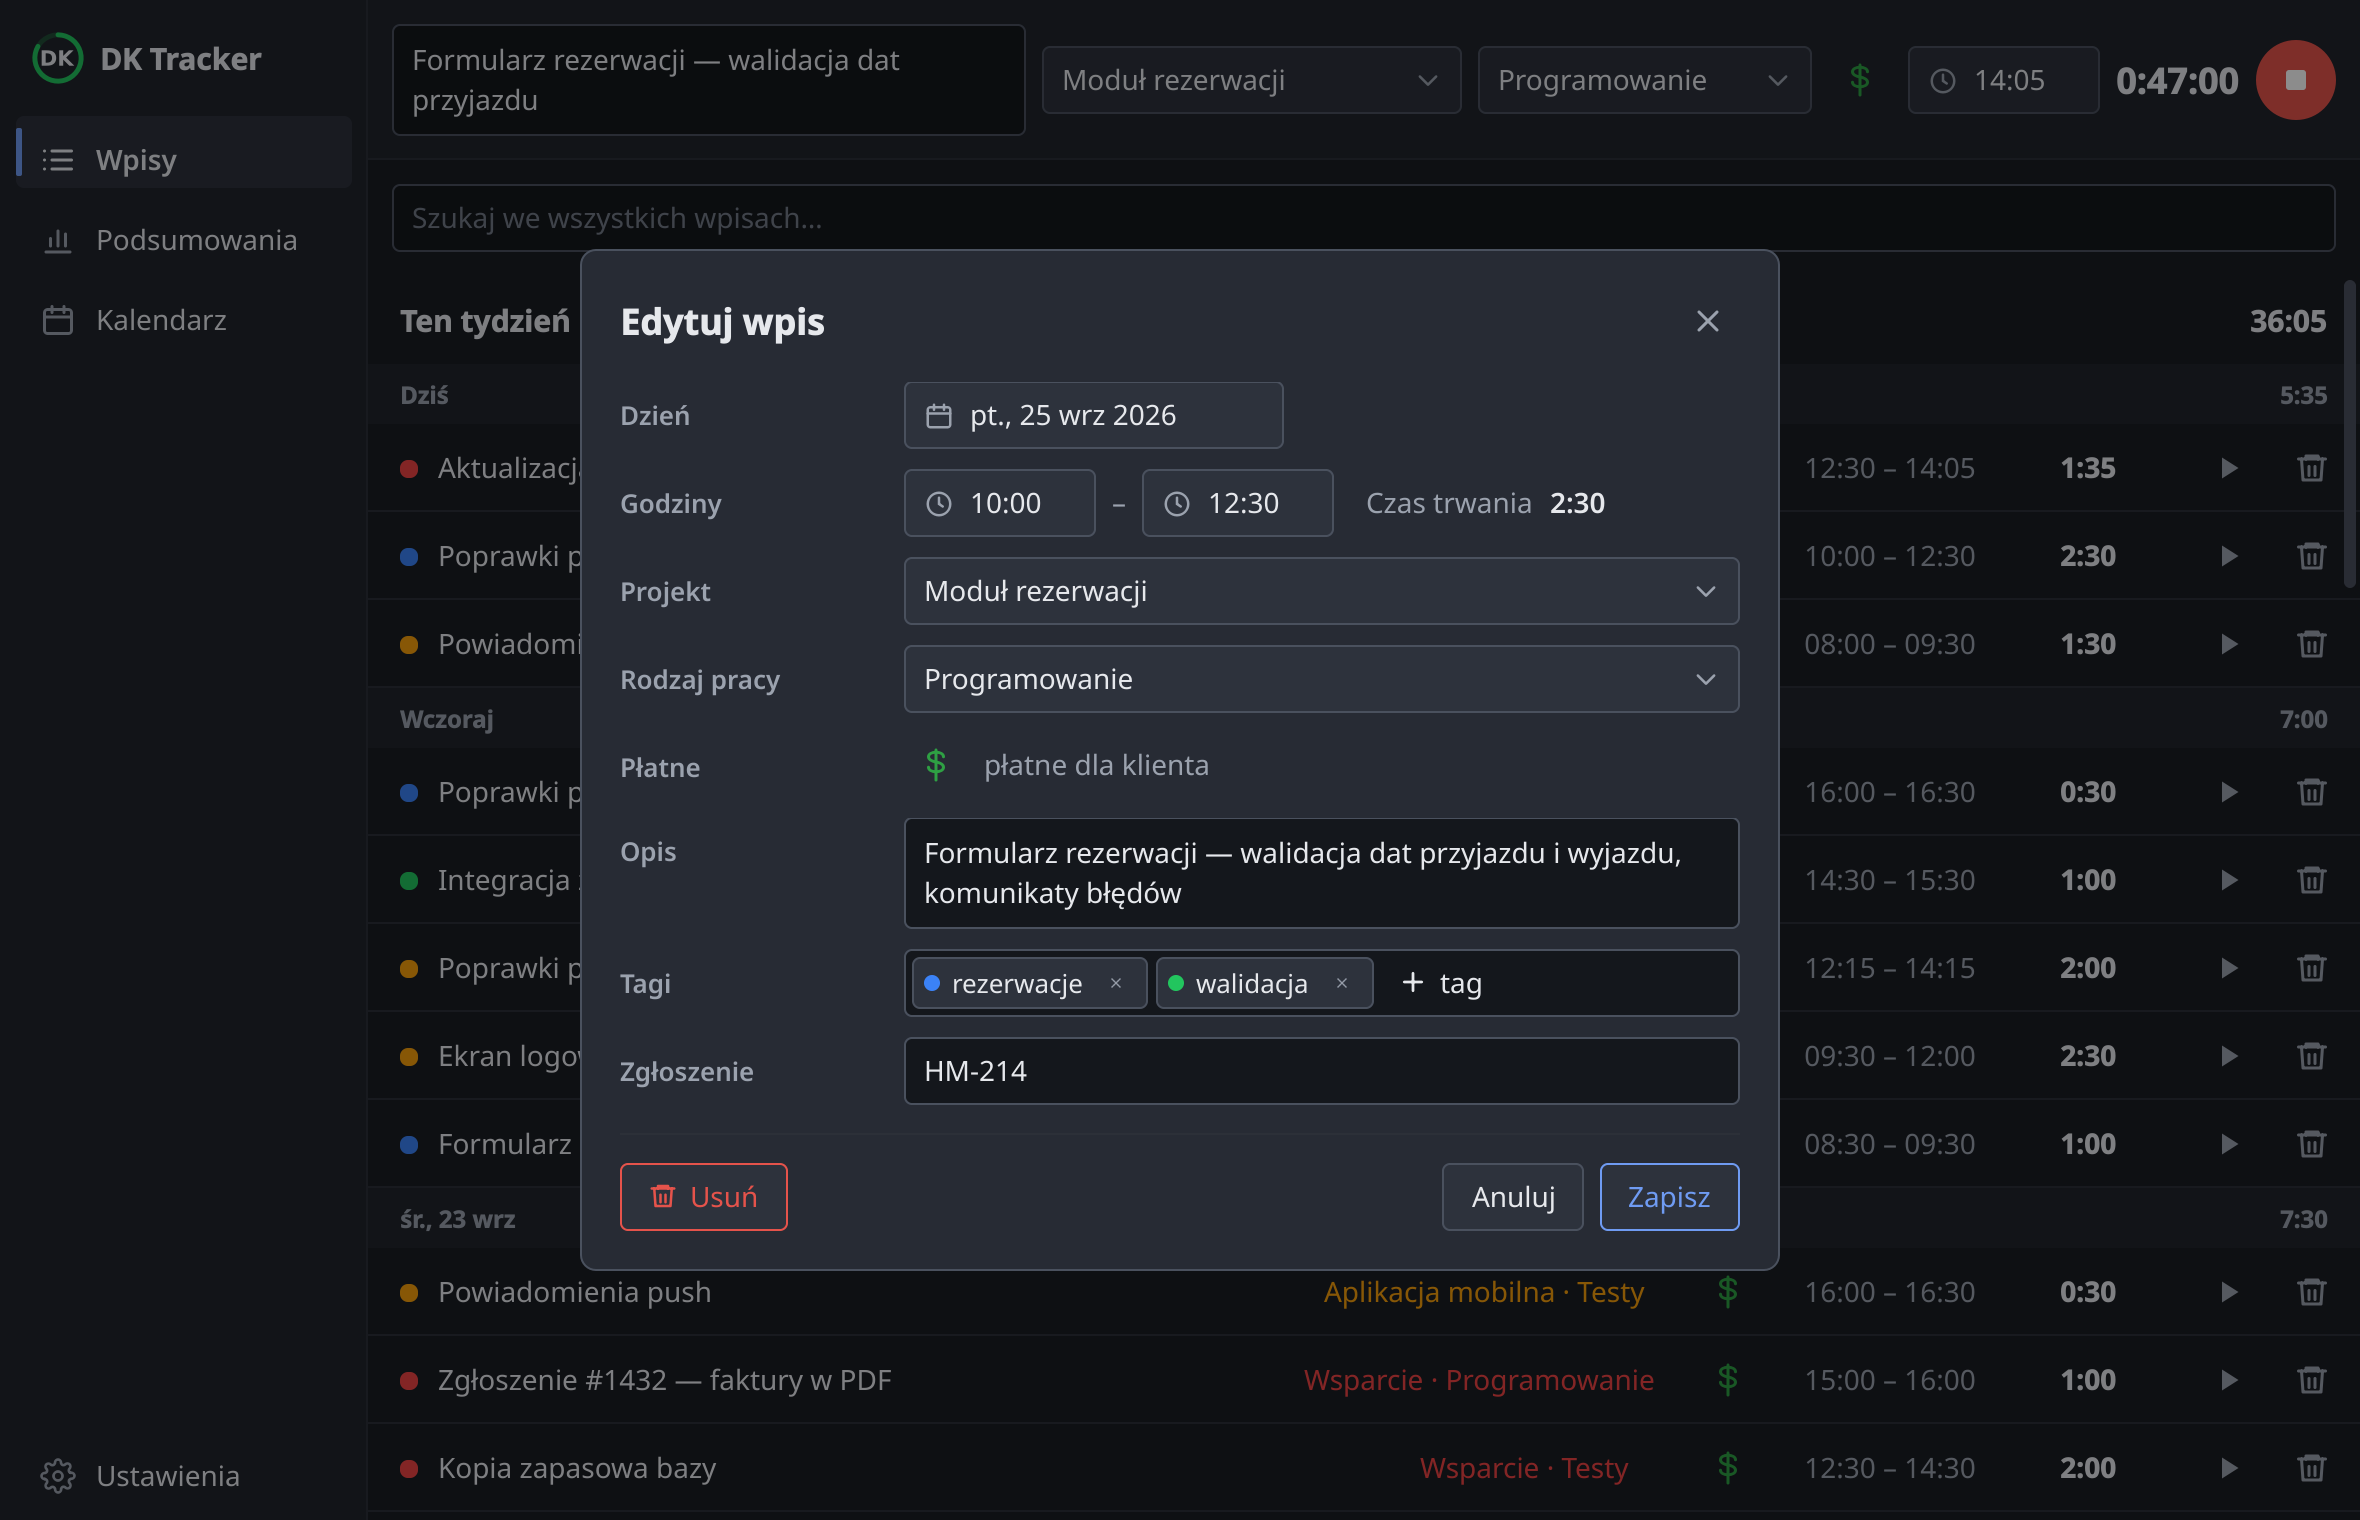Remove the walidacja tag
2360x1520 pixels.
coord(1342,983)
